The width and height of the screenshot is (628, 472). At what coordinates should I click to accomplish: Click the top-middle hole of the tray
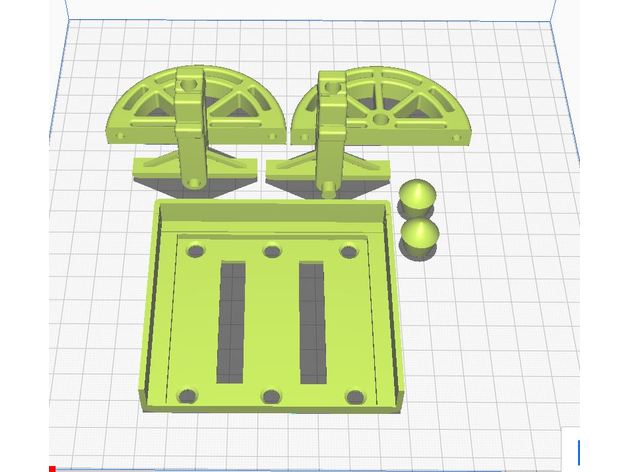coord(271,251)
